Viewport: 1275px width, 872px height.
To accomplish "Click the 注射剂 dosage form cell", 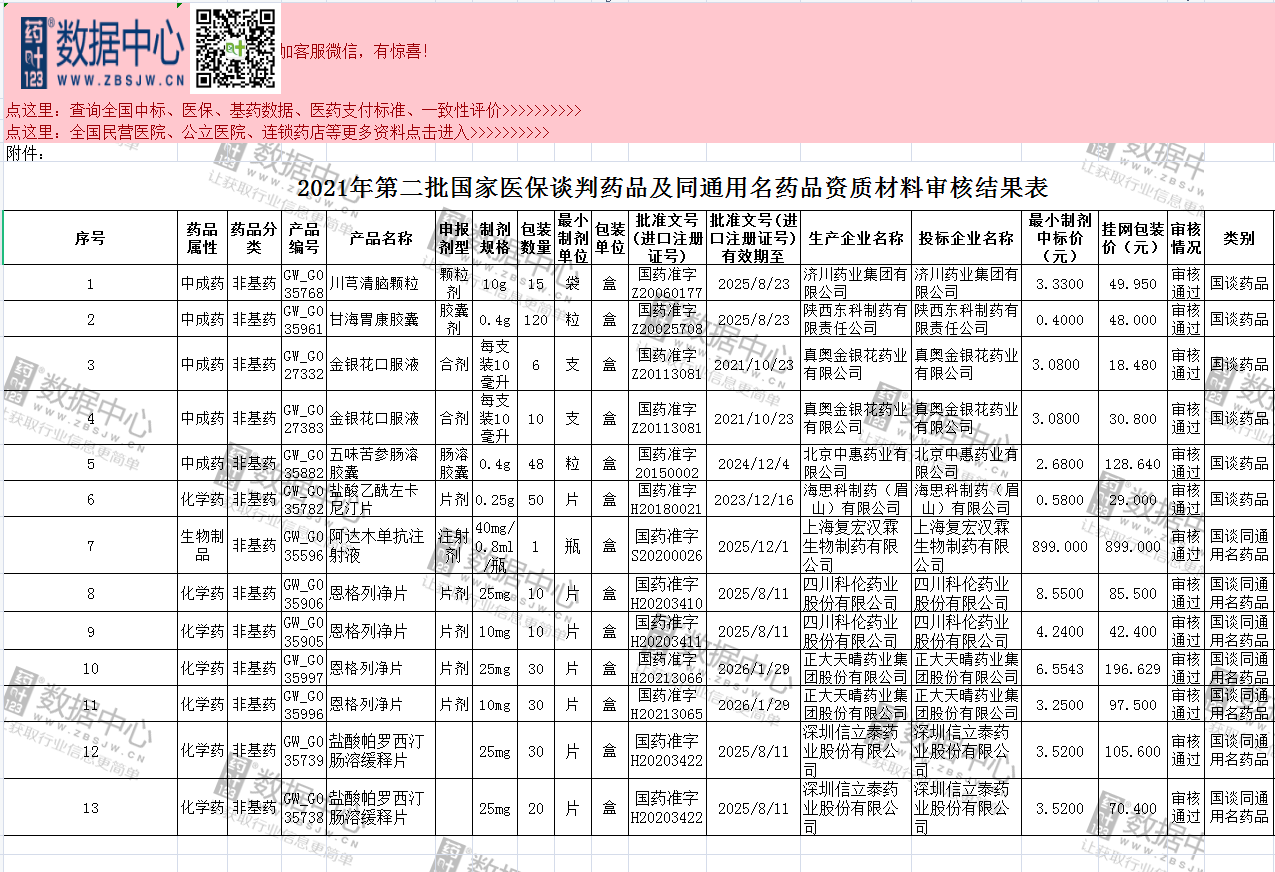I will [x=454, y=545].
